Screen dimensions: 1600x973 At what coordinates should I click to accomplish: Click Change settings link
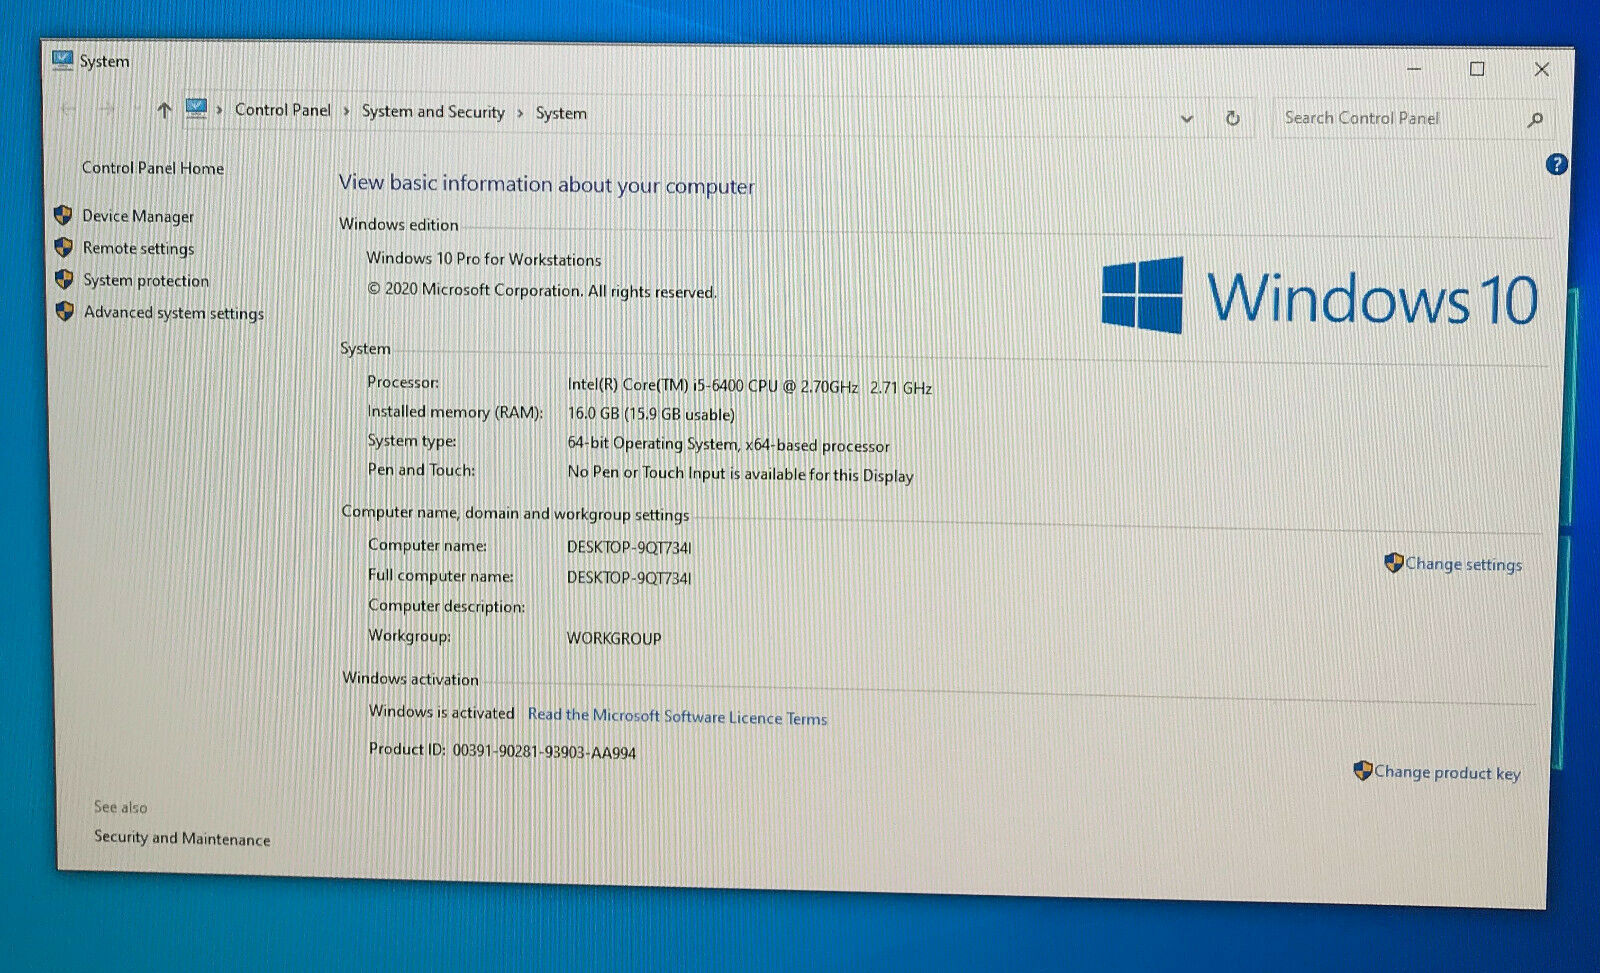(1464, 564)
